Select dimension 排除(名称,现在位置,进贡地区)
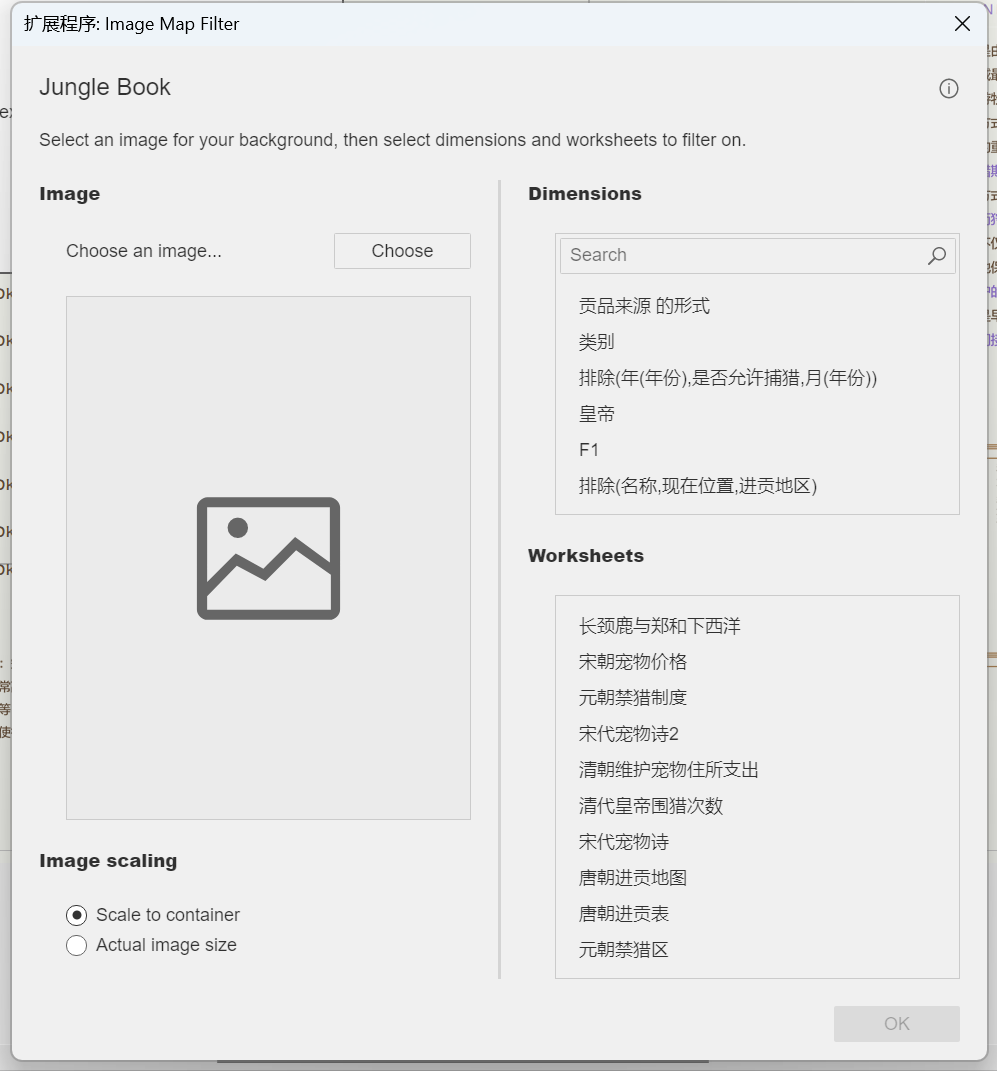997x1071 pixels. [x=697, y=486]
